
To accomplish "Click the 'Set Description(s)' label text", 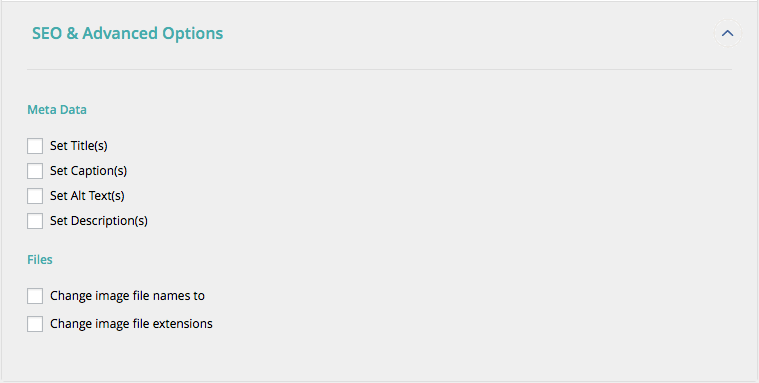I will point(99,221).
